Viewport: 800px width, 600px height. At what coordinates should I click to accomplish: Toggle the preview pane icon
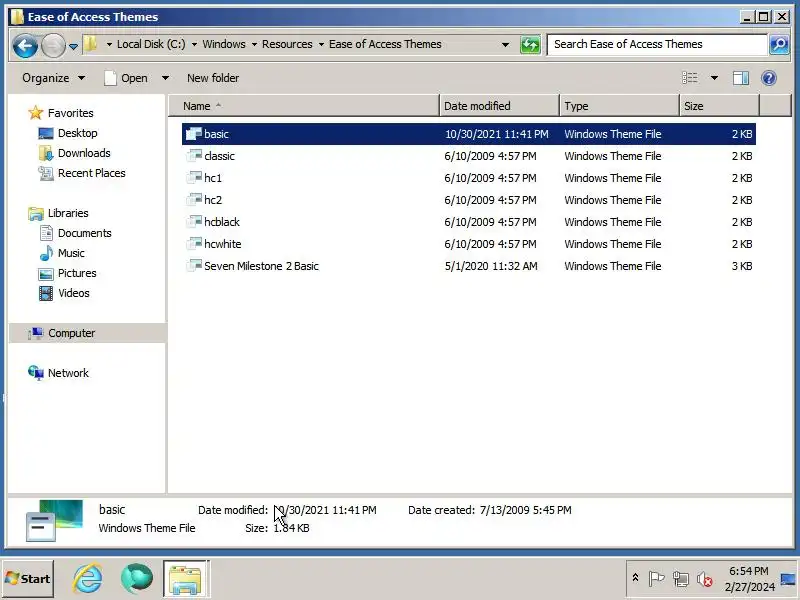tap(741, 78)
